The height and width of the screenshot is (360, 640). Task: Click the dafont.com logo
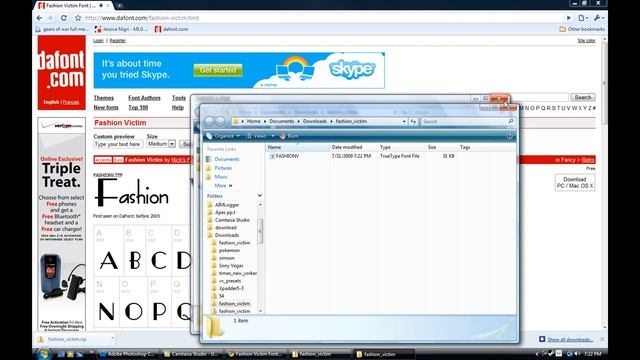click(x=62, y=72)
